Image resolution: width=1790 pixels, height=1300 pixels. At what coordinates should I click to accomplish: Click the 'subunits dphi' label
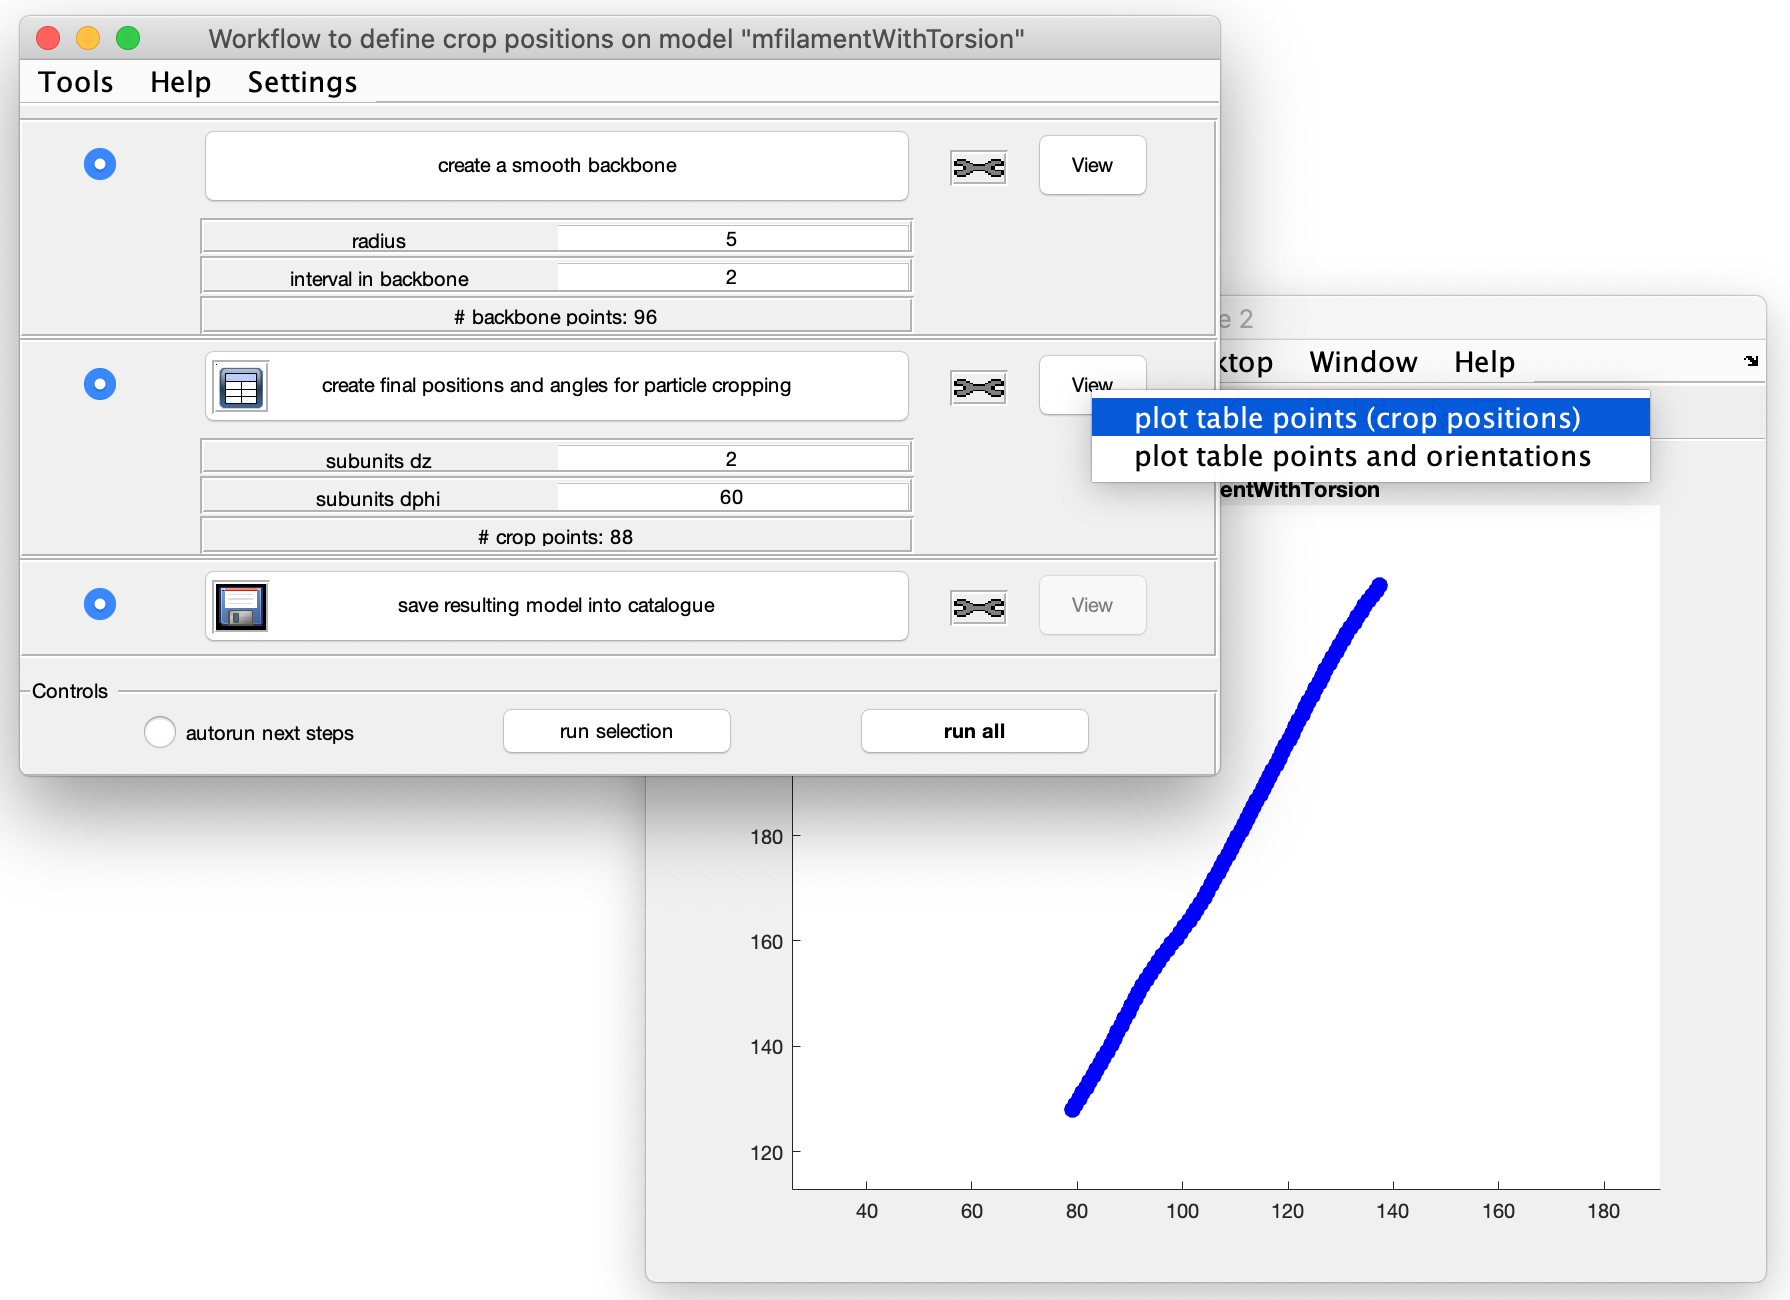(378, 499)
